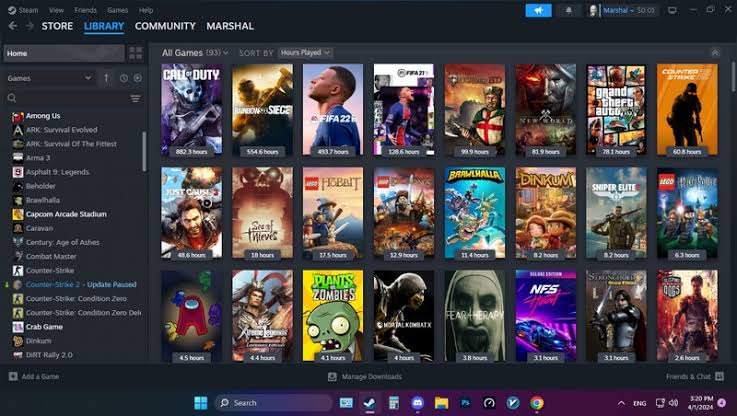
Task: Click the ready-to-play filter icon
Action: pyautogui.click(x=137, y=78)
